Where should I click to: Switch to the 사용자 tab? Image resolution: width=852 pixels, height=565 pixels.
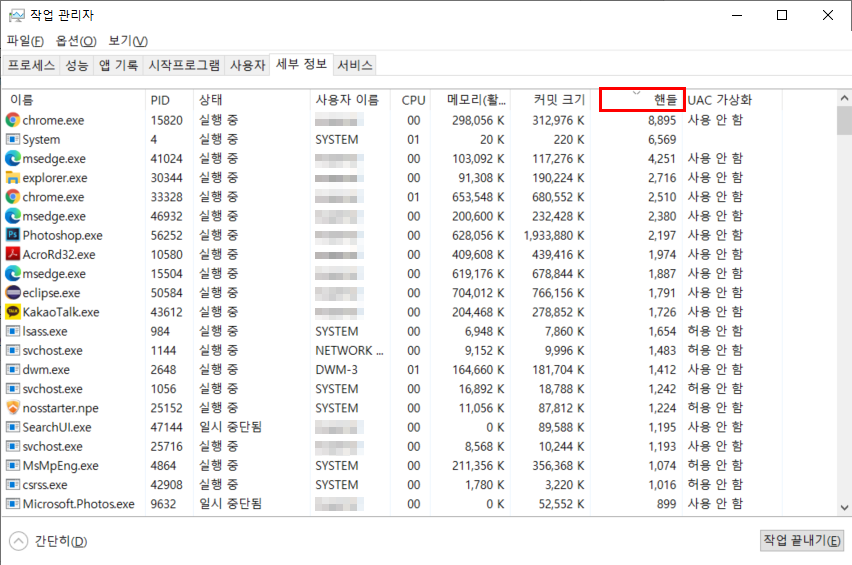(248, 65)
